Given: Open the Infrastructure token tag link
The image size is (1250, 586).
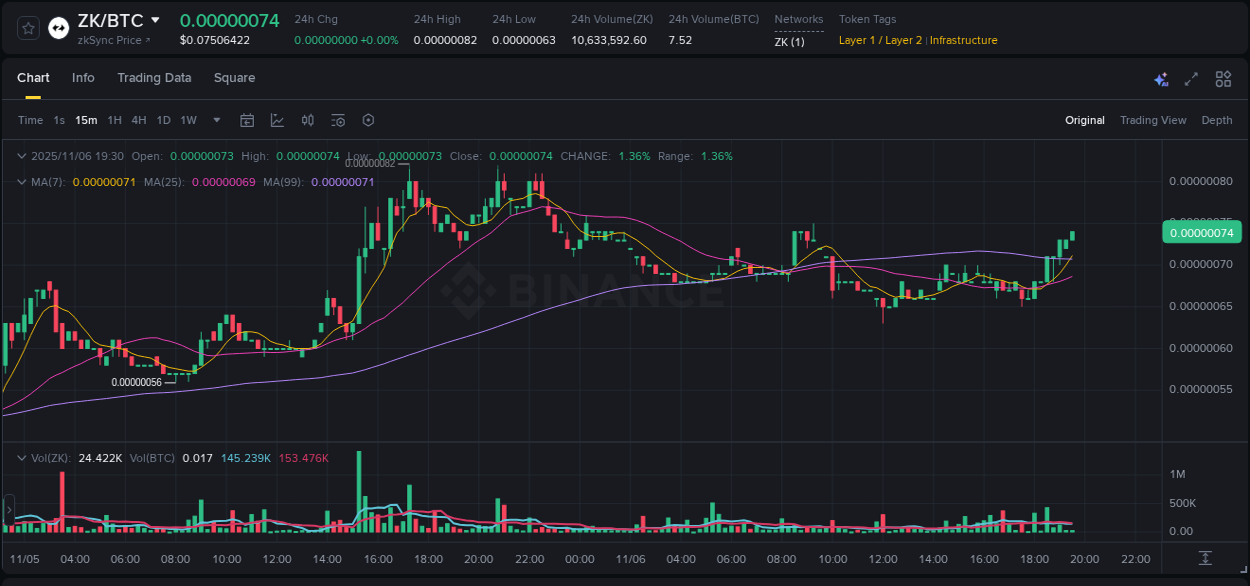Looking at the screenshot, I should [x=963, y=40].
